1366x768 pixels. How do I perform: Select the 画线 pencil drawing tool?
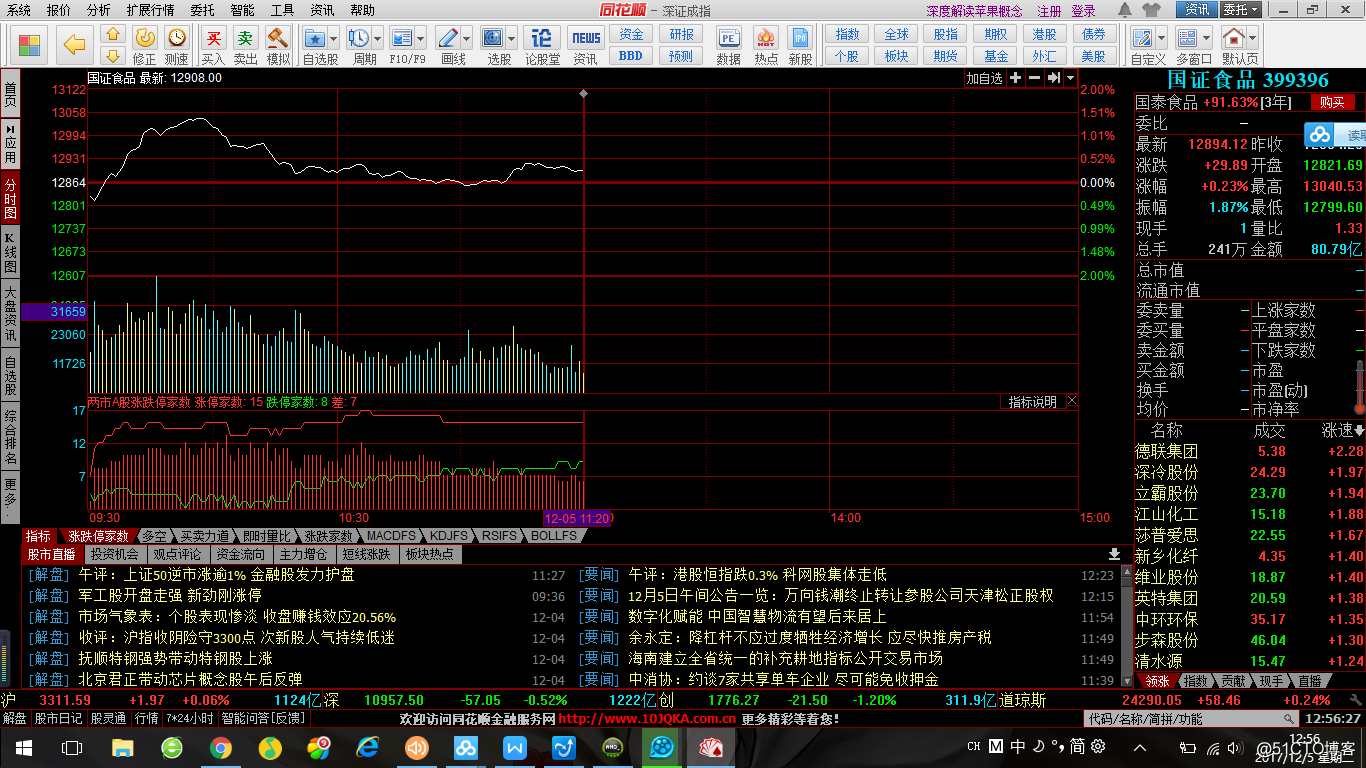447,38
